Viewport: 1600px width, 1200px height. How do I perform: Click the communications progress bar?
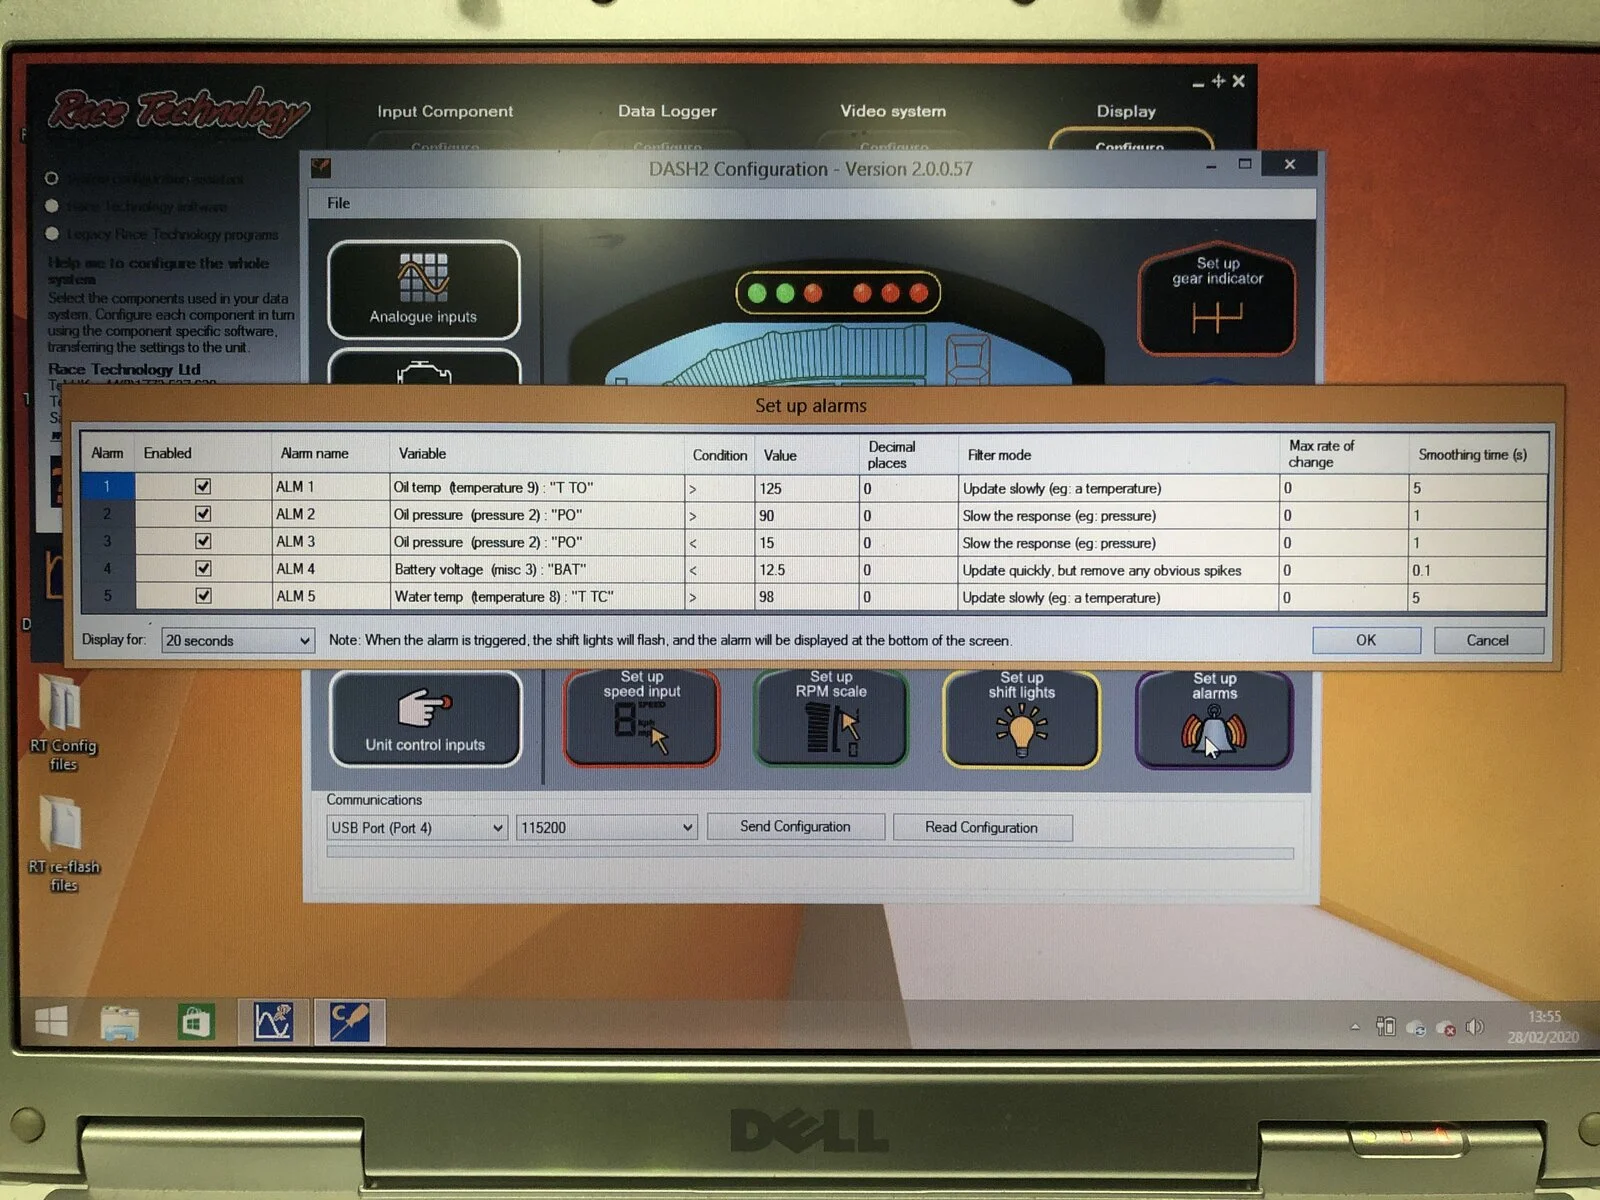click(810, 853)
